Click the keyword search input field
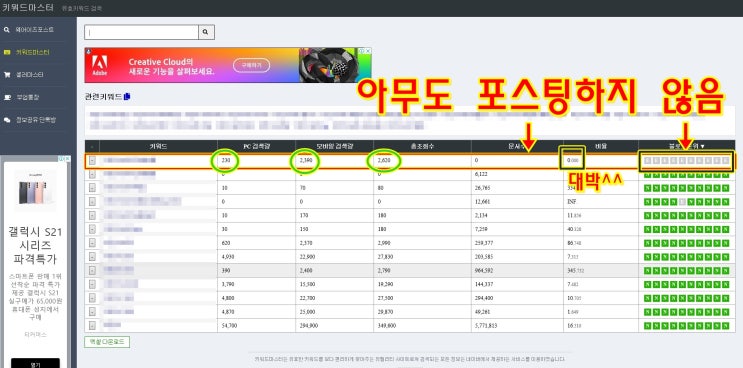743x368 pixels. (141, 32)
